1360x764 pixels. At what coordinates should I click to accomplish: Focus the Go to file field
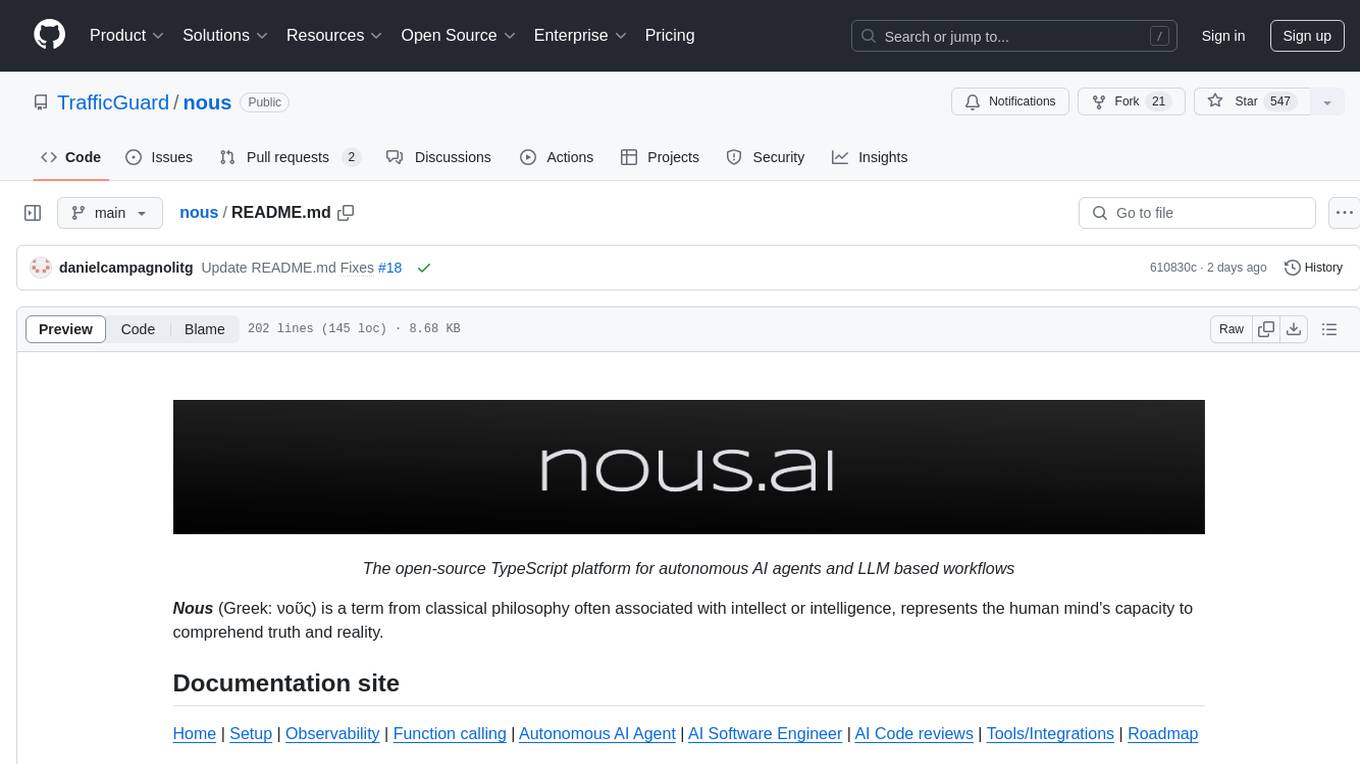[1197, 213]
